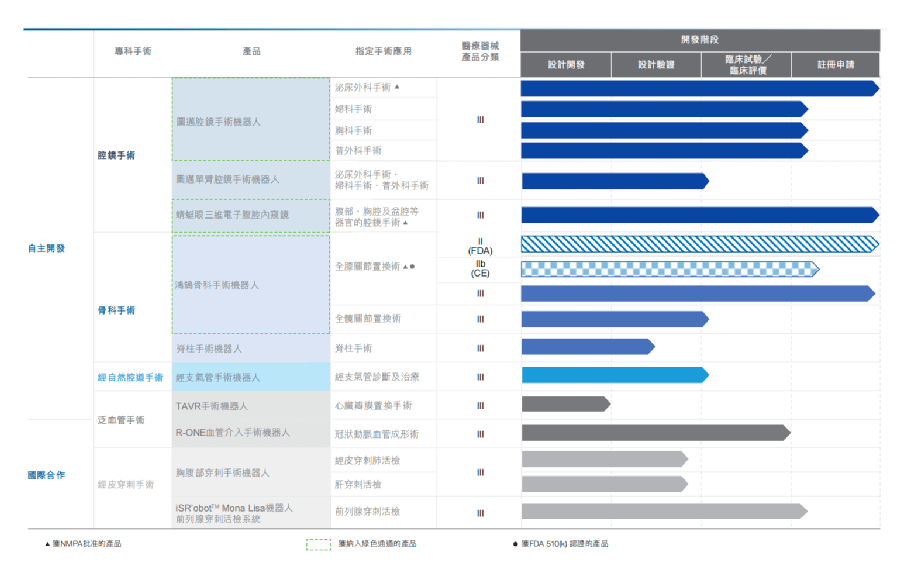Click the IIb (CE) classification label
915x563 pixels.
point(480,268)
